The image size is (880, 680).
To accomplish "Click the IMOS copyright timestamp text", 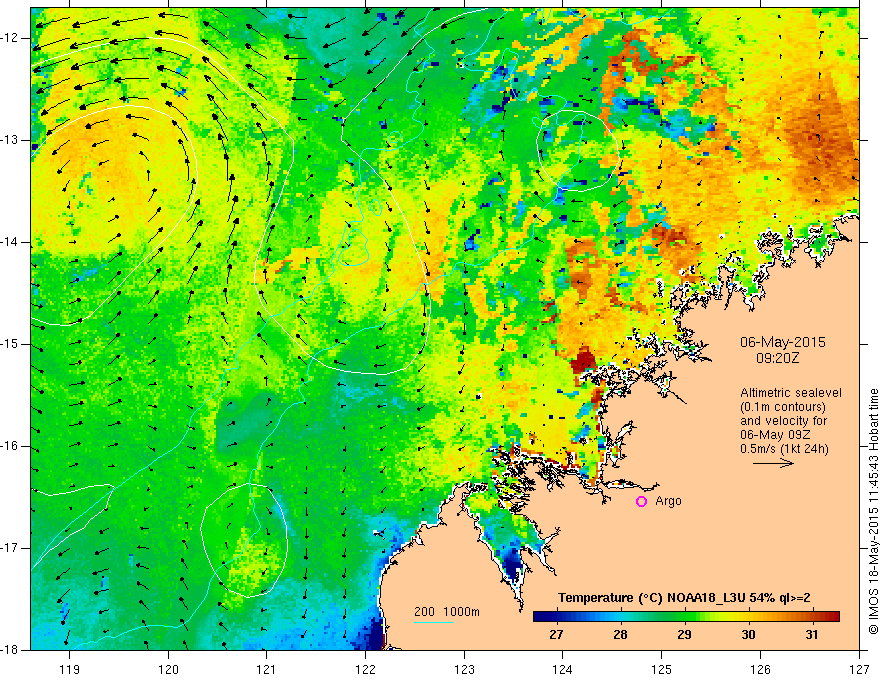I will pyautogui.click(x=873, y=512).
